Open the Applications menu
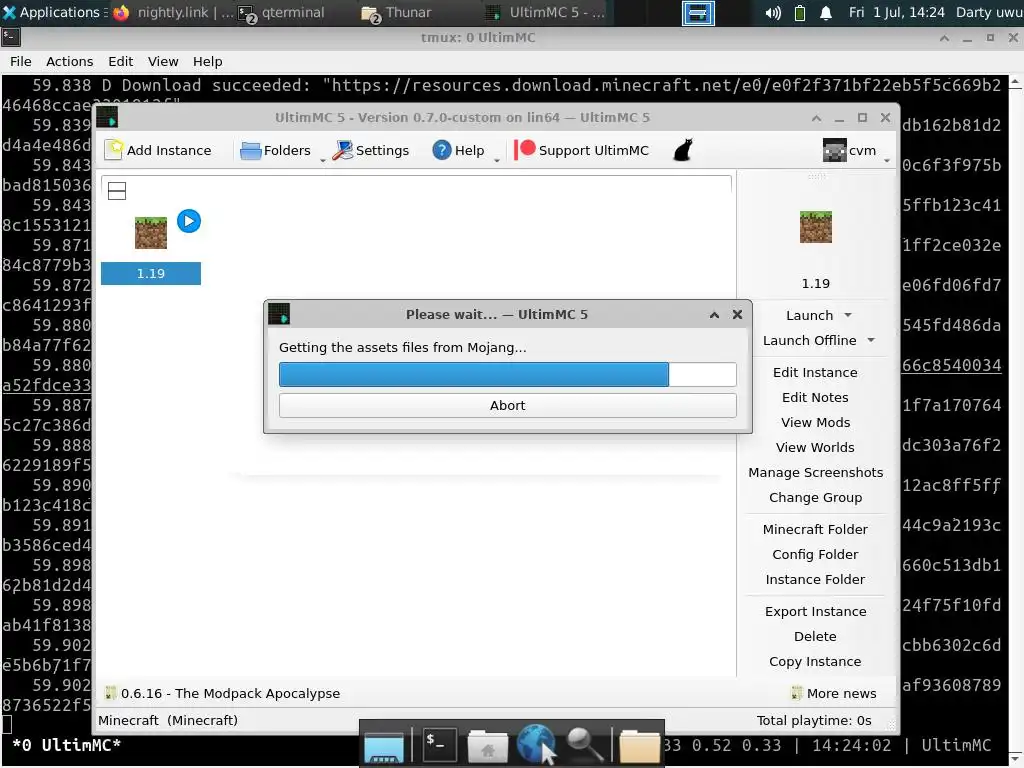Viewport: 1024px width, 768px height. (52, 12)
